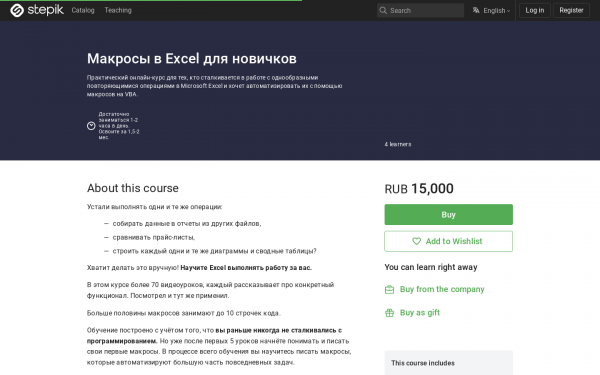Click the clock workload icon
This screenshot has width=600, height=375.
point(91,126)
